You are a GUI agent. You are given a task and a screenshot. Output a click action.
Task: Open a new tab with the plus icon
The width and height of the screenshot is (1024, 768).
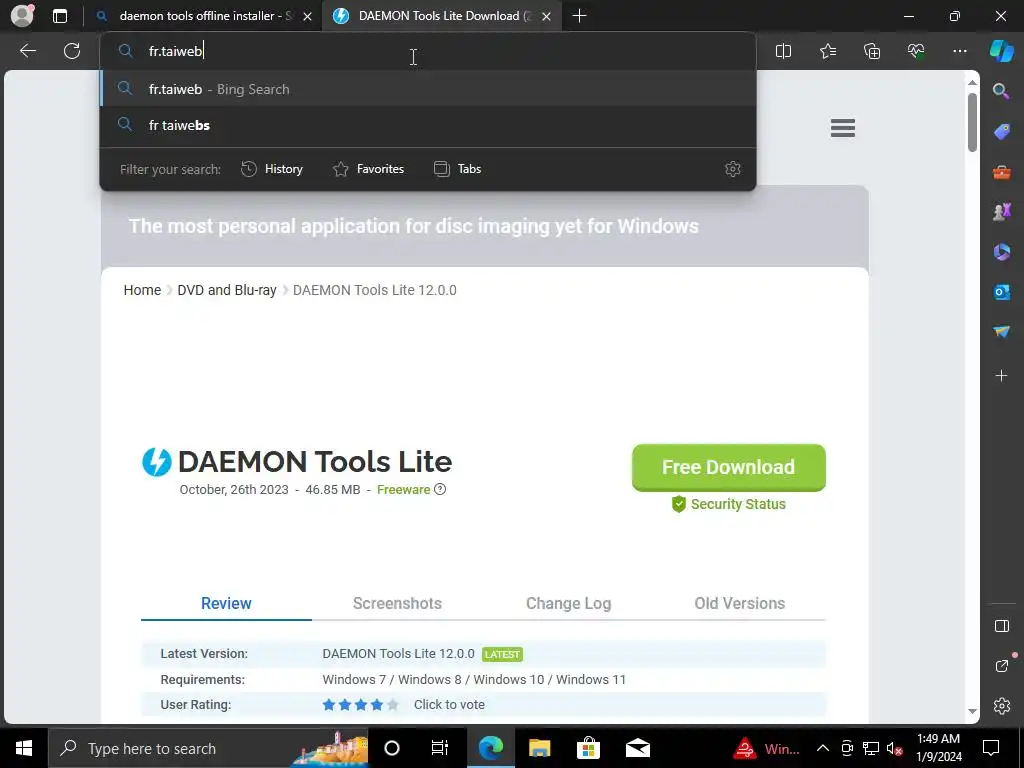(x=579, y=16)
